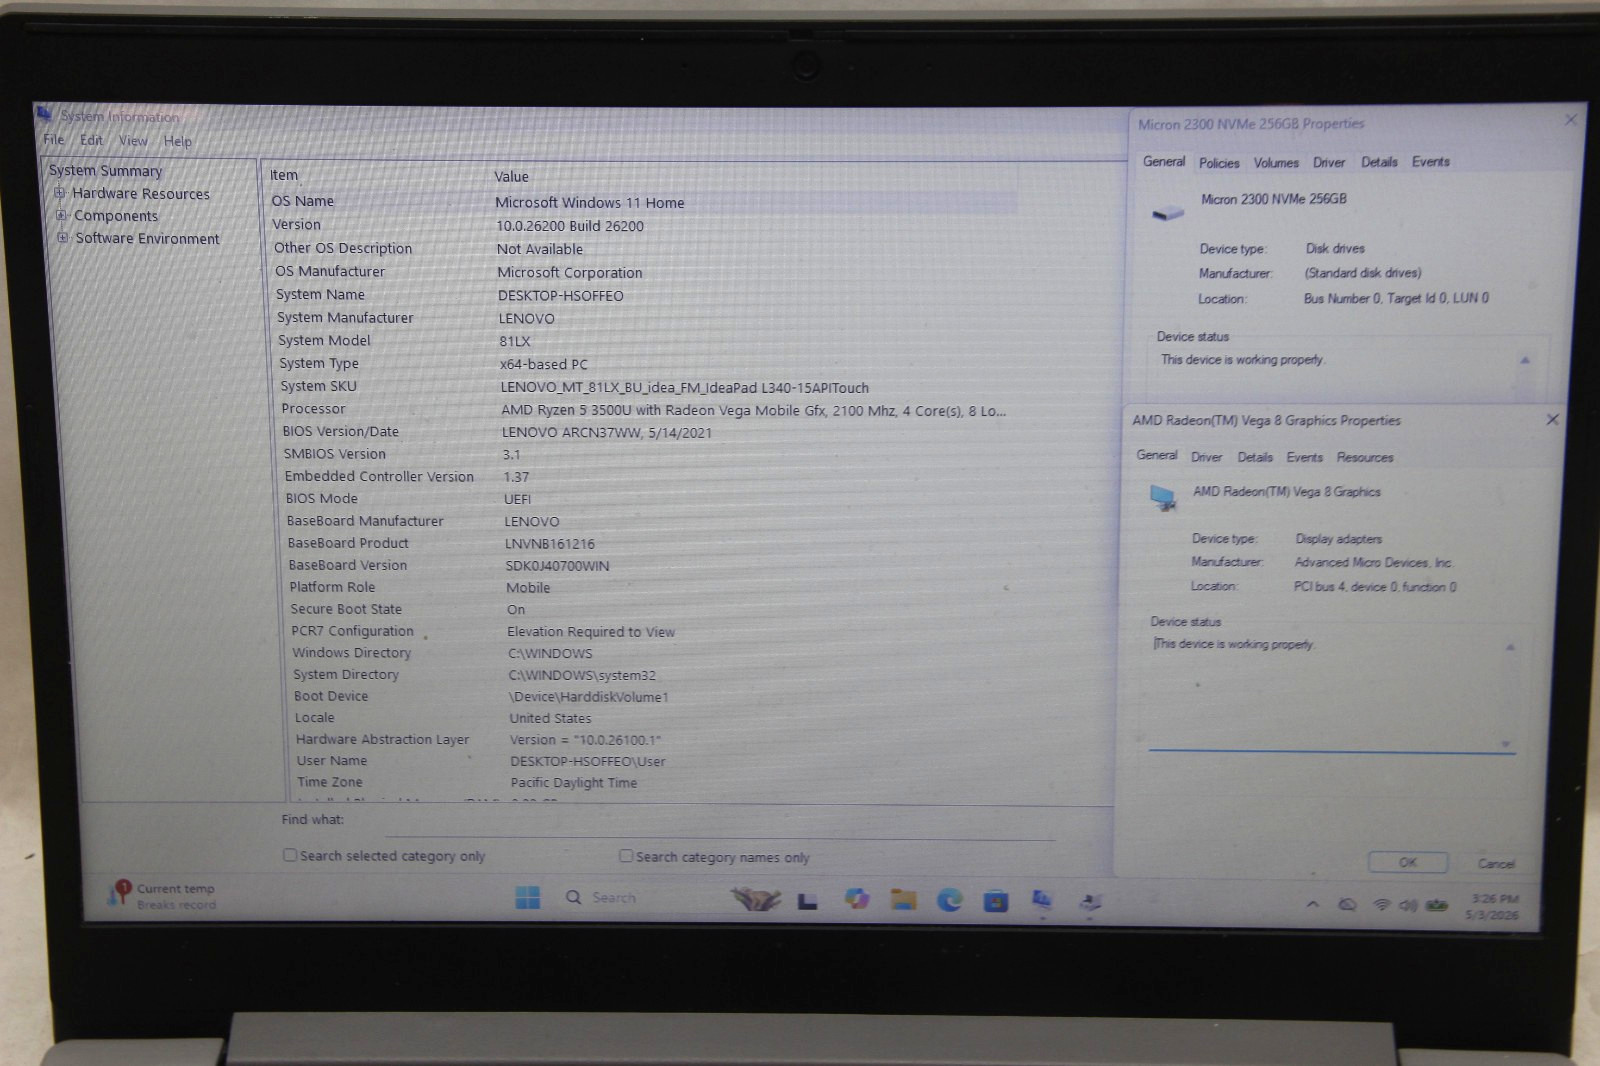Click OK in AMD Radeon properties dialog
This screenshot has width=1600, height=1066.
(x=1407, y=862)
